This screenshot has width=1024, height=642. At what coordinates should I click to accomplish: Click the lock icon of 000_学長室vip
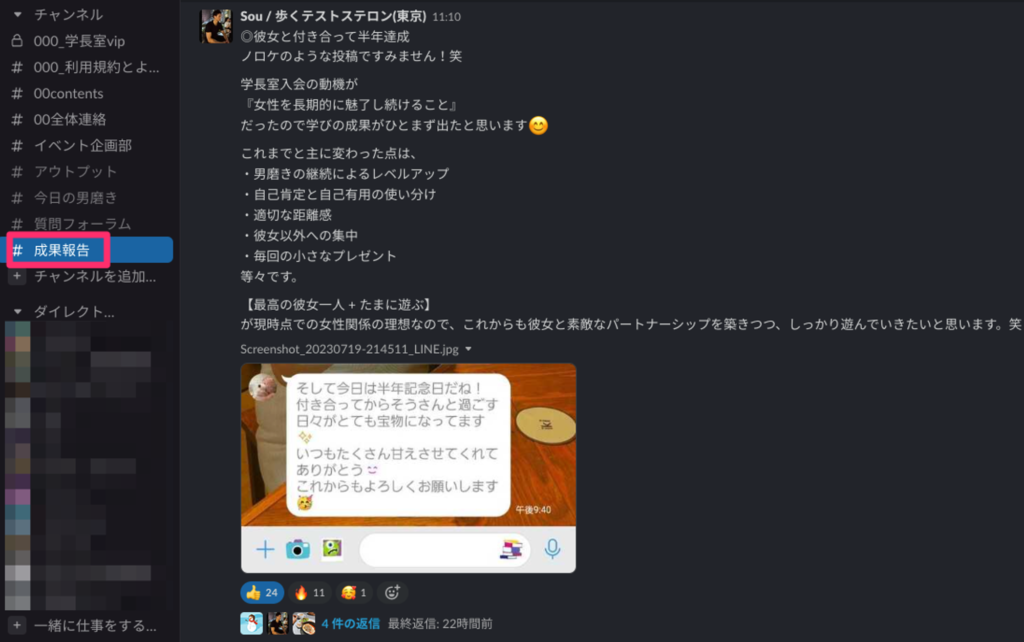point(17,40)
